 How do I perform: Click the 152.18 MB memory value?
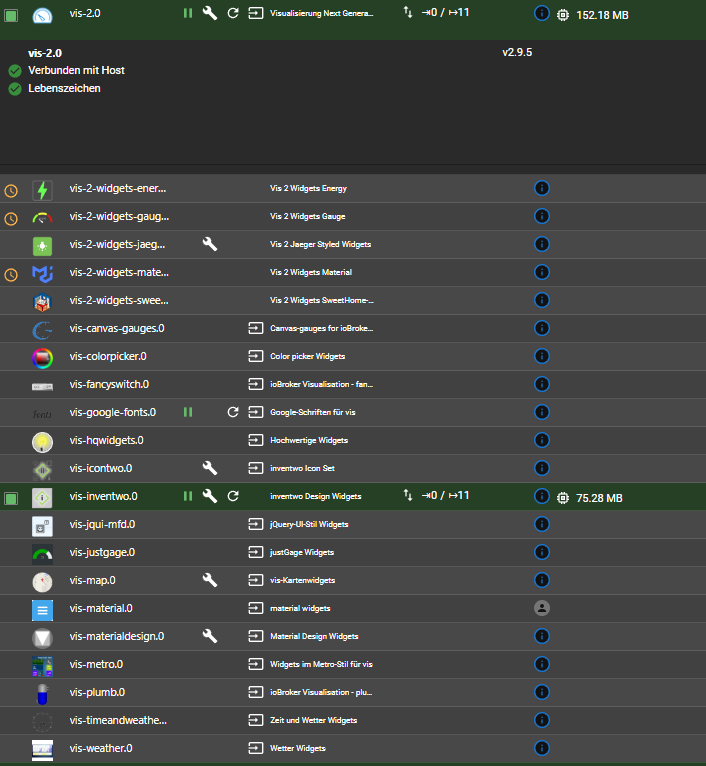(602, 15)
